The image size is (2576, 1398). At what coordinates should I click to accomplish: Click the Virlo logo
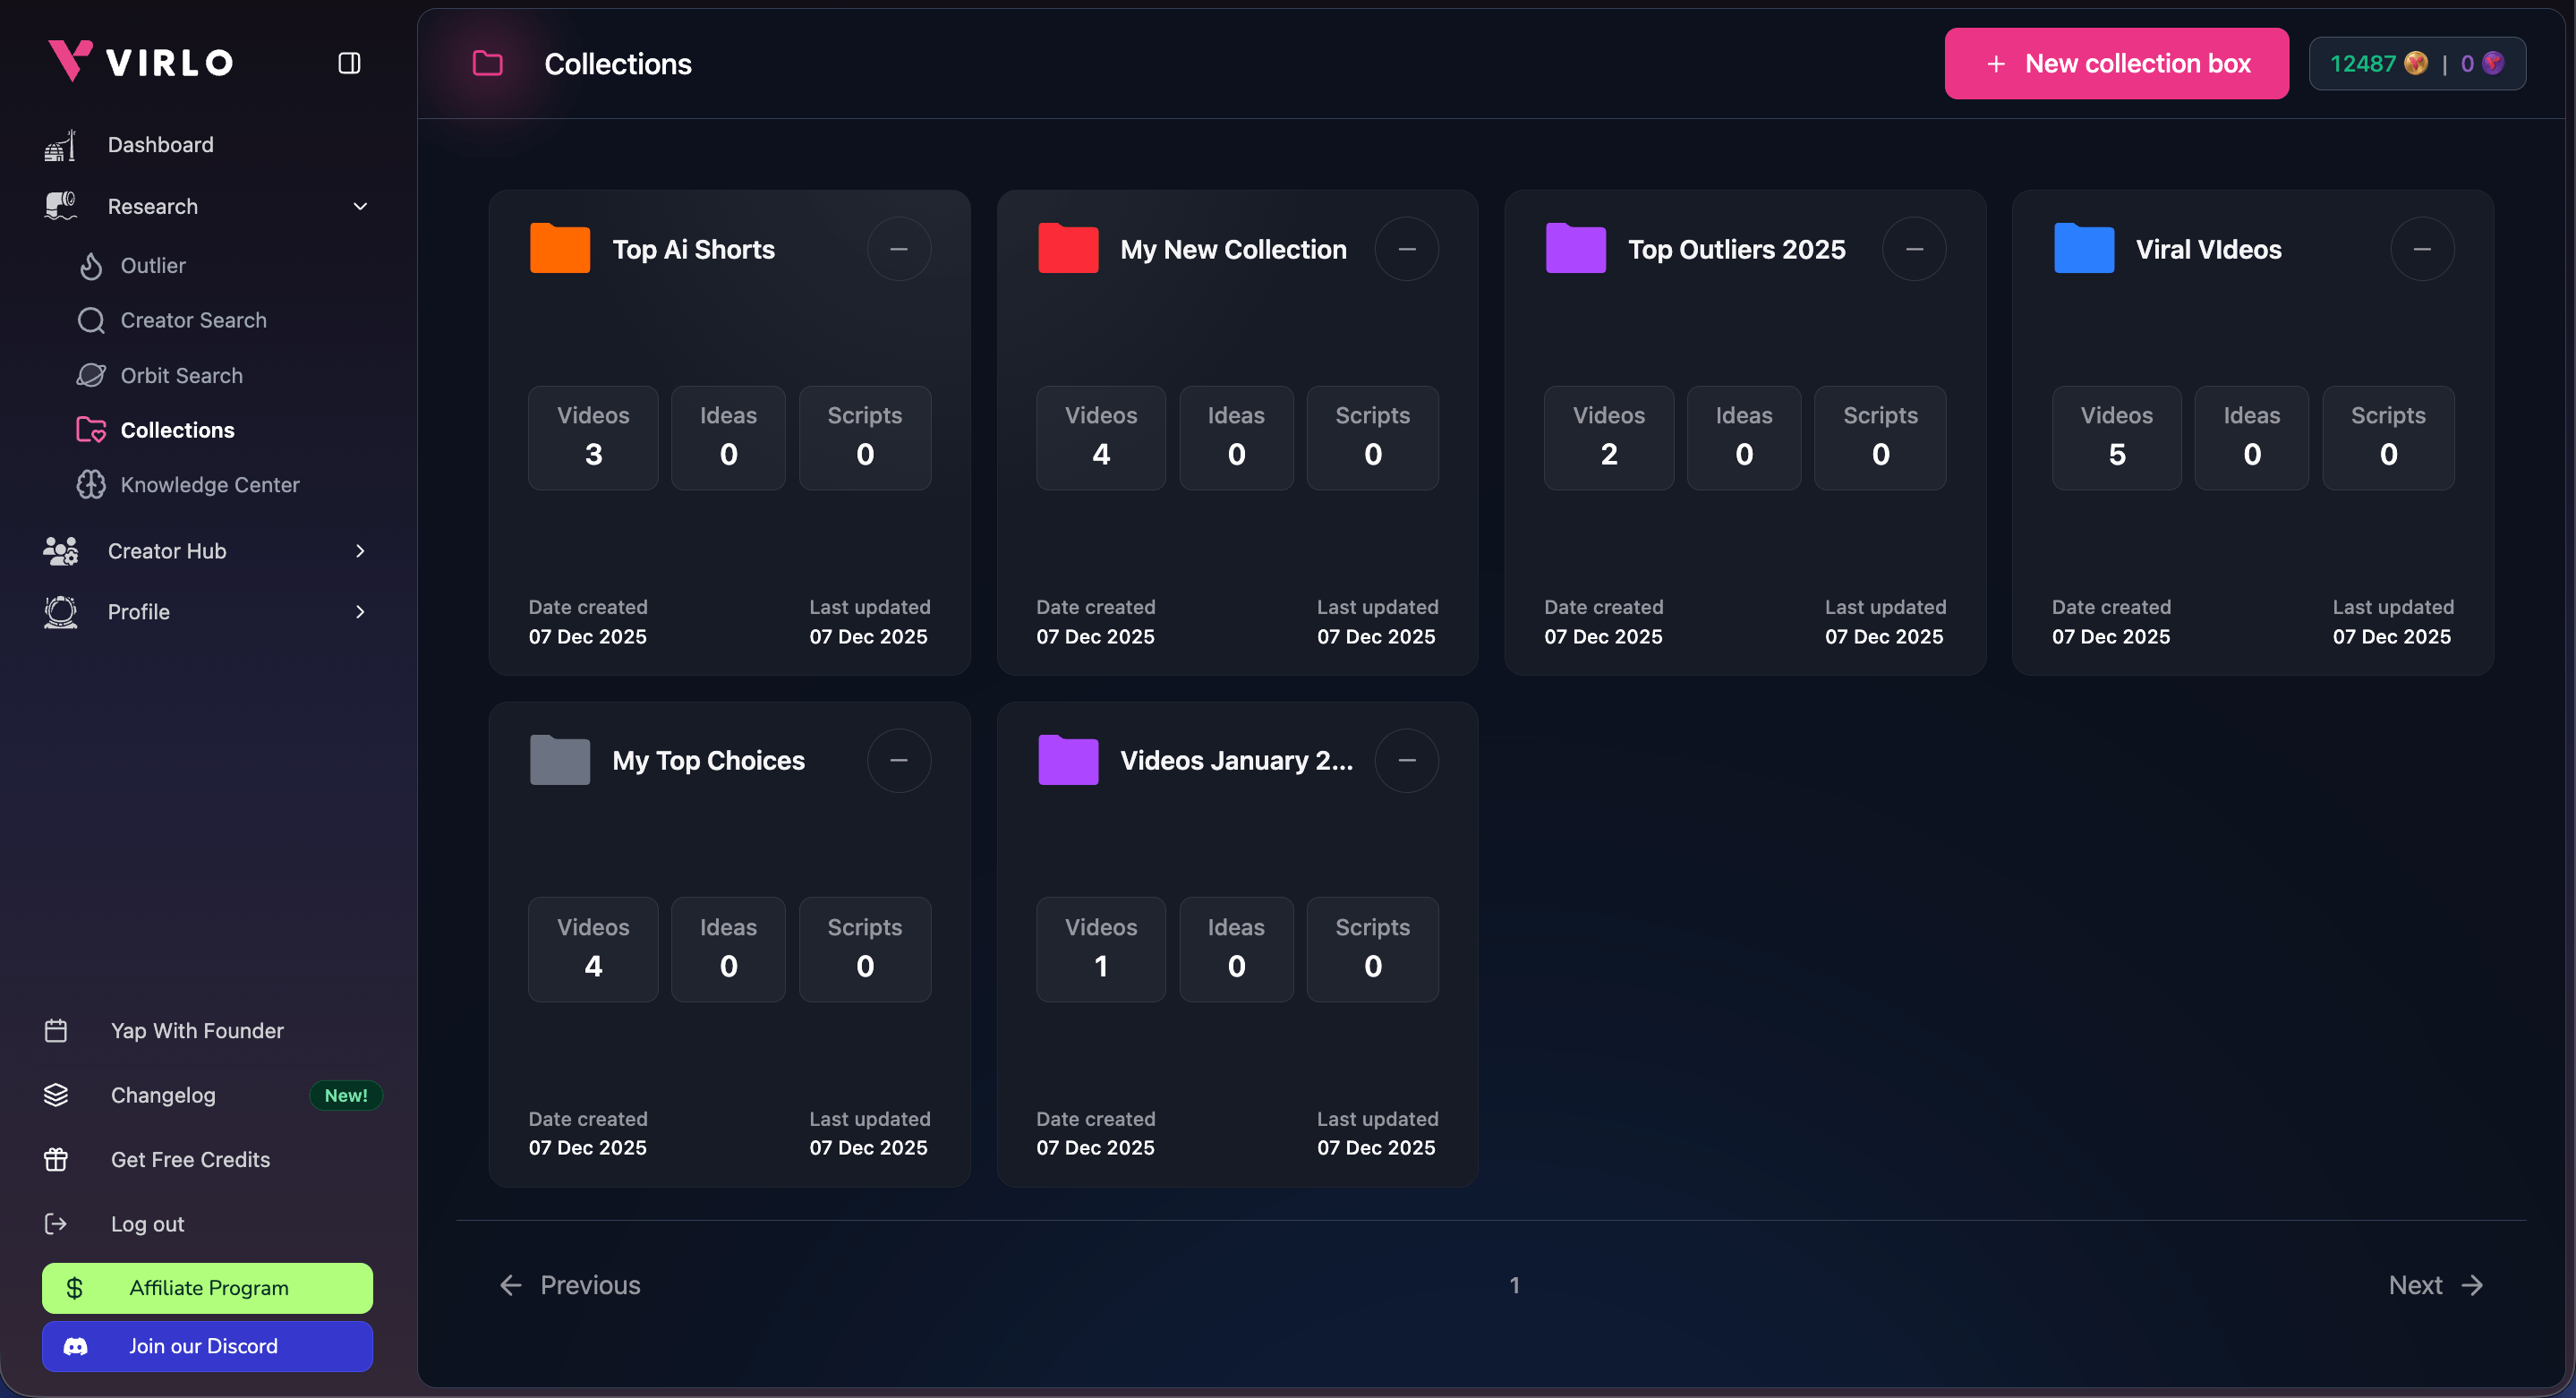(139, 61)
